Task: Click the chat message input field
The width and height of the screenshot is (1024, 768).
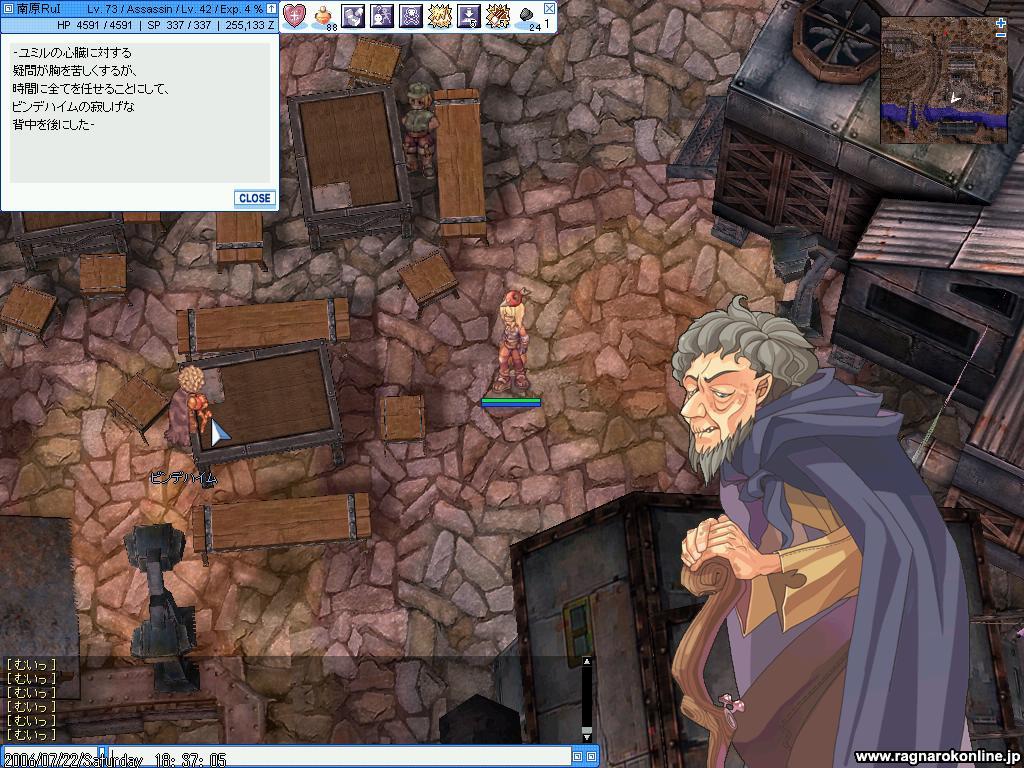Action: (x=340, y=756)
